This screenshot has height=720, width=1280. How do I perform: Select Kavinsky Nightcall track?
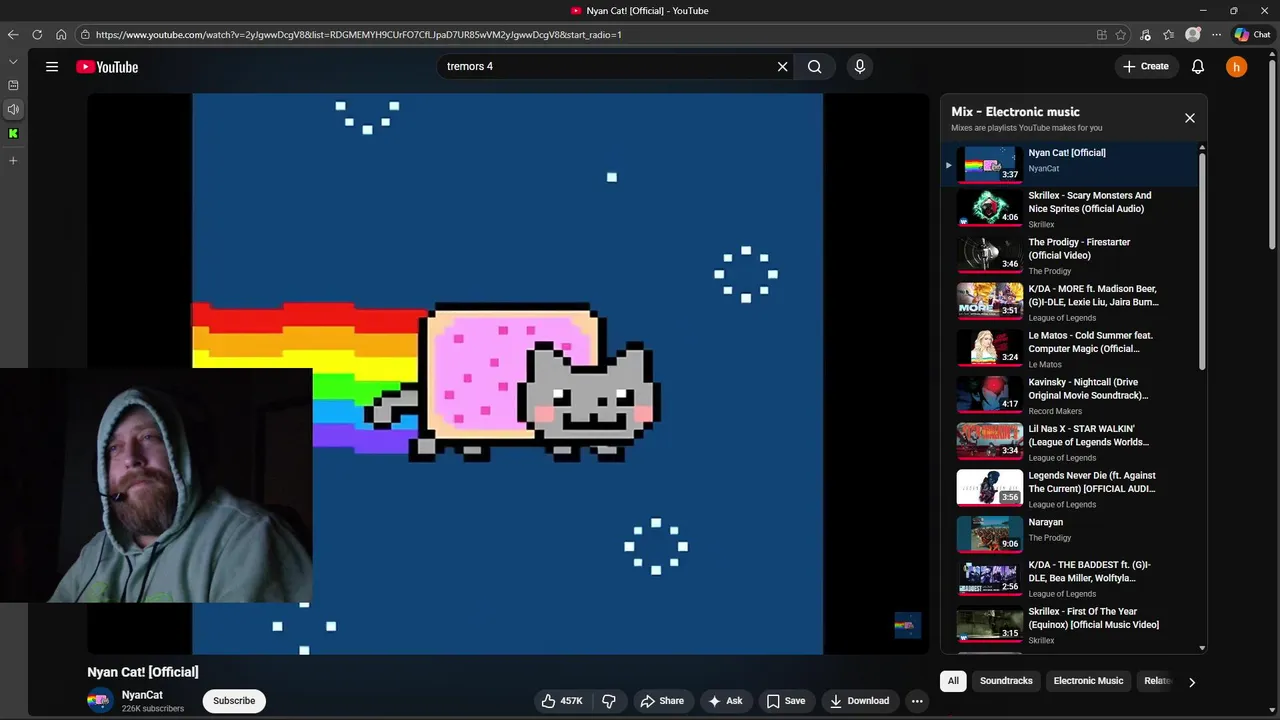click(x=1070, y=396)
